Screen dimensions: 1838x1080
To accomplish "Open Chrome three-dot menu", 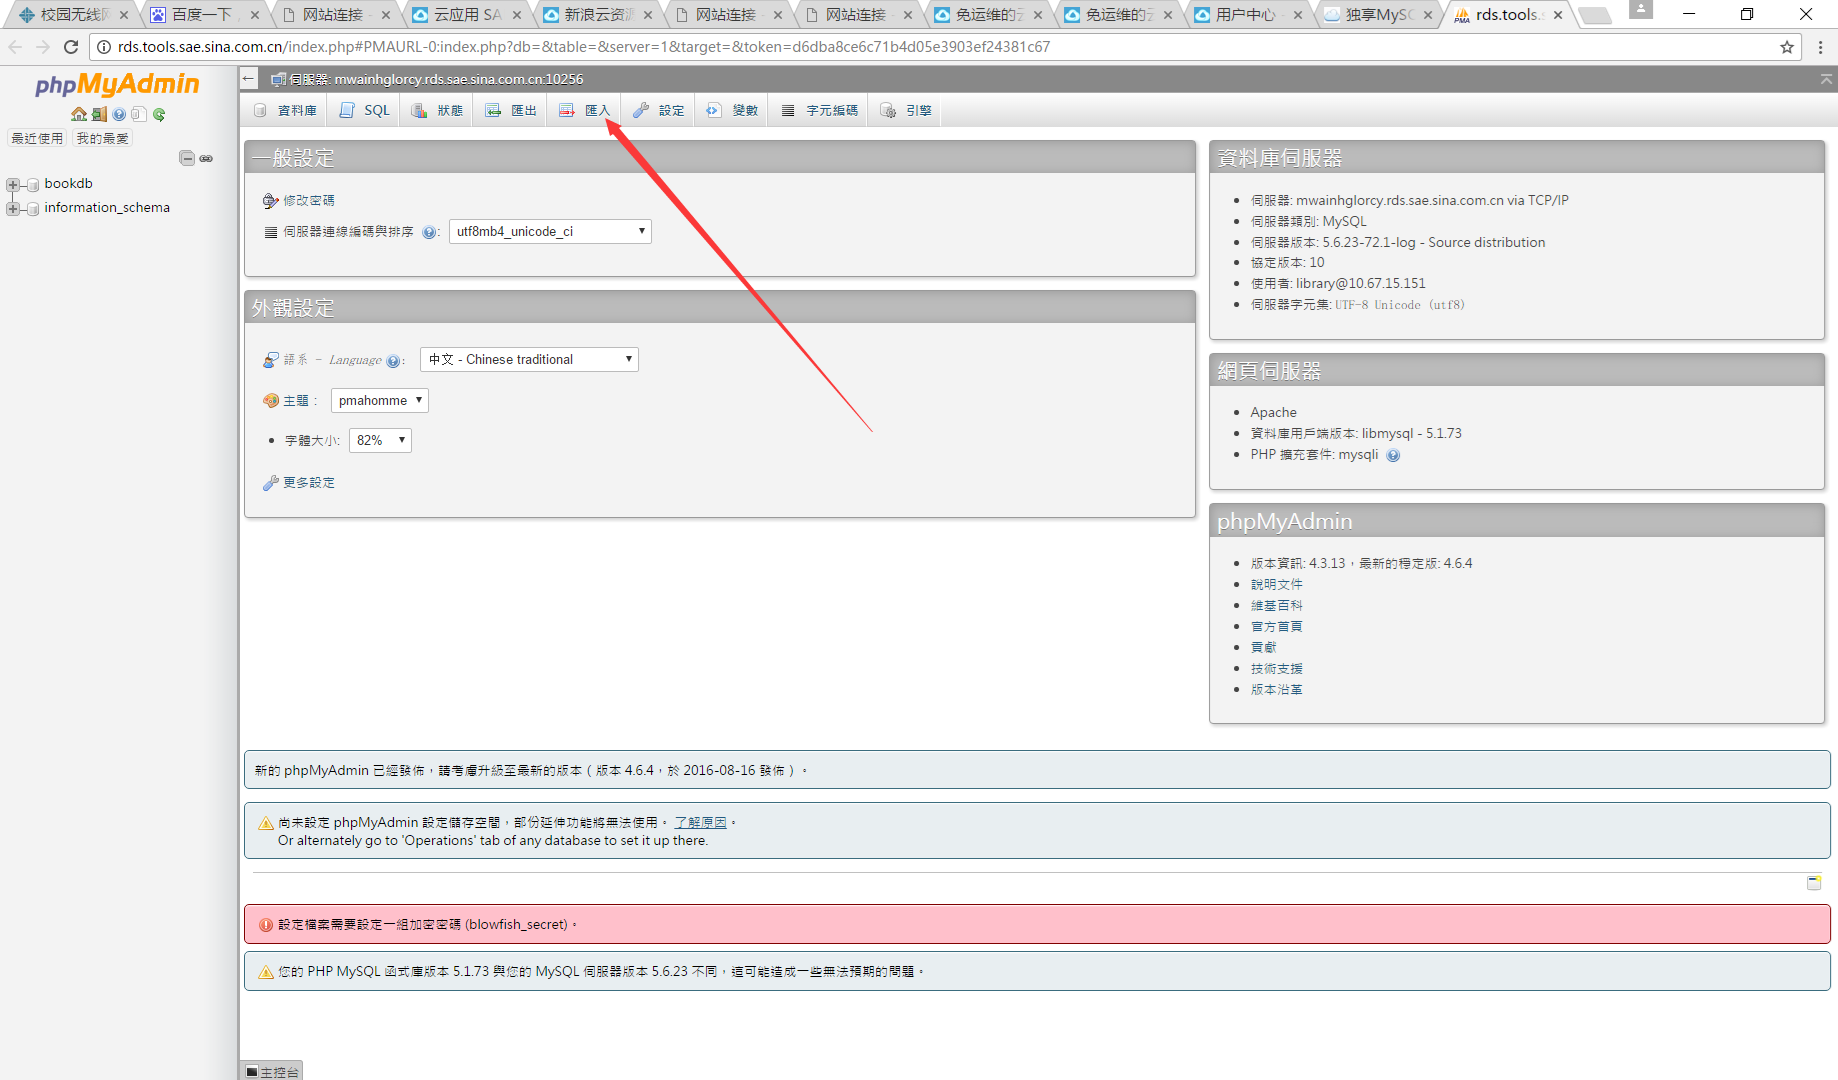I will [1820, 47].
